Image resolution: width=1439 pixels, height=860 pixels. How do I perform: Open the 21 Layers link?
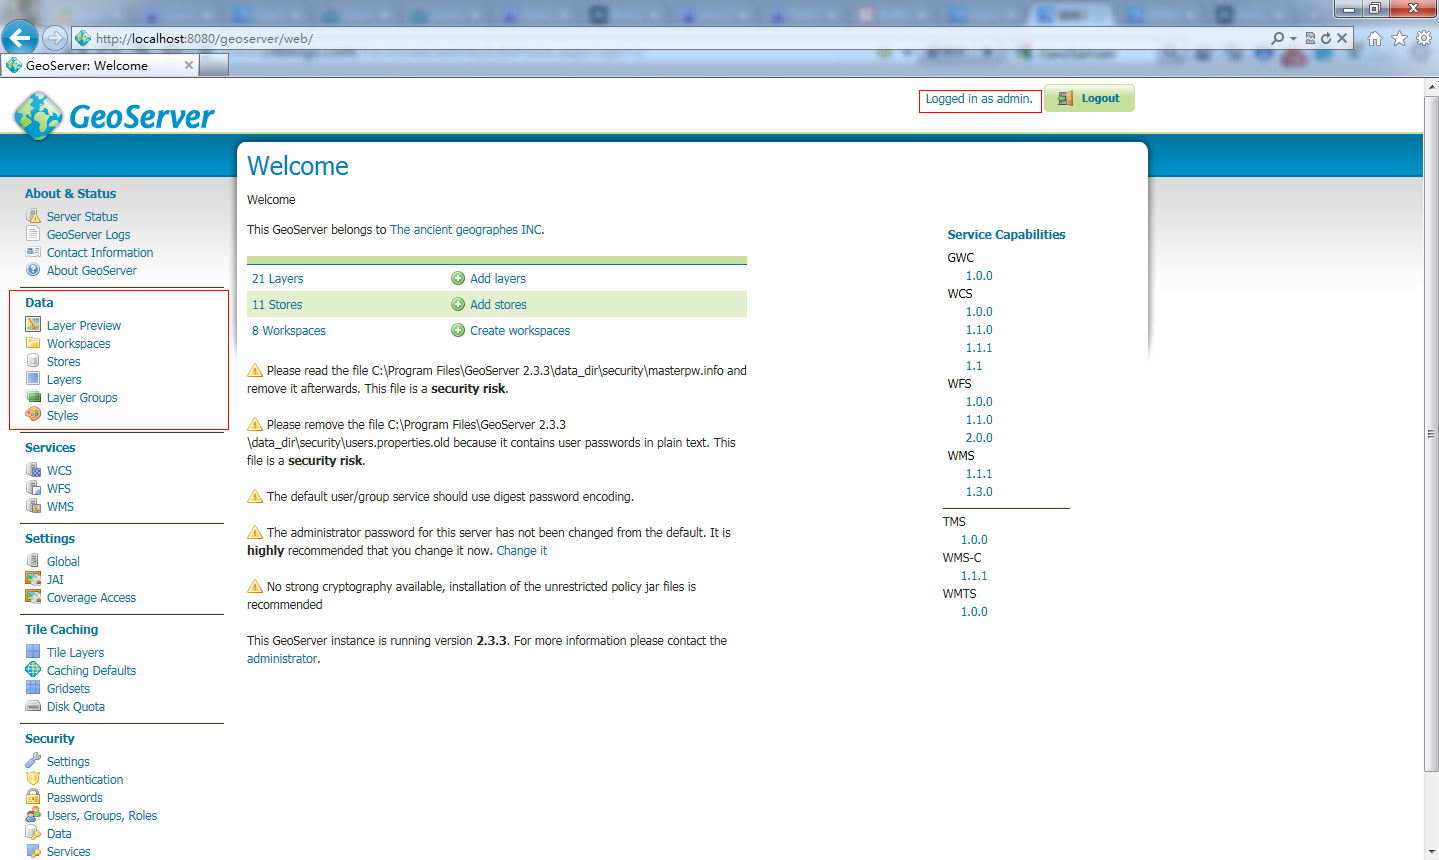277,279
